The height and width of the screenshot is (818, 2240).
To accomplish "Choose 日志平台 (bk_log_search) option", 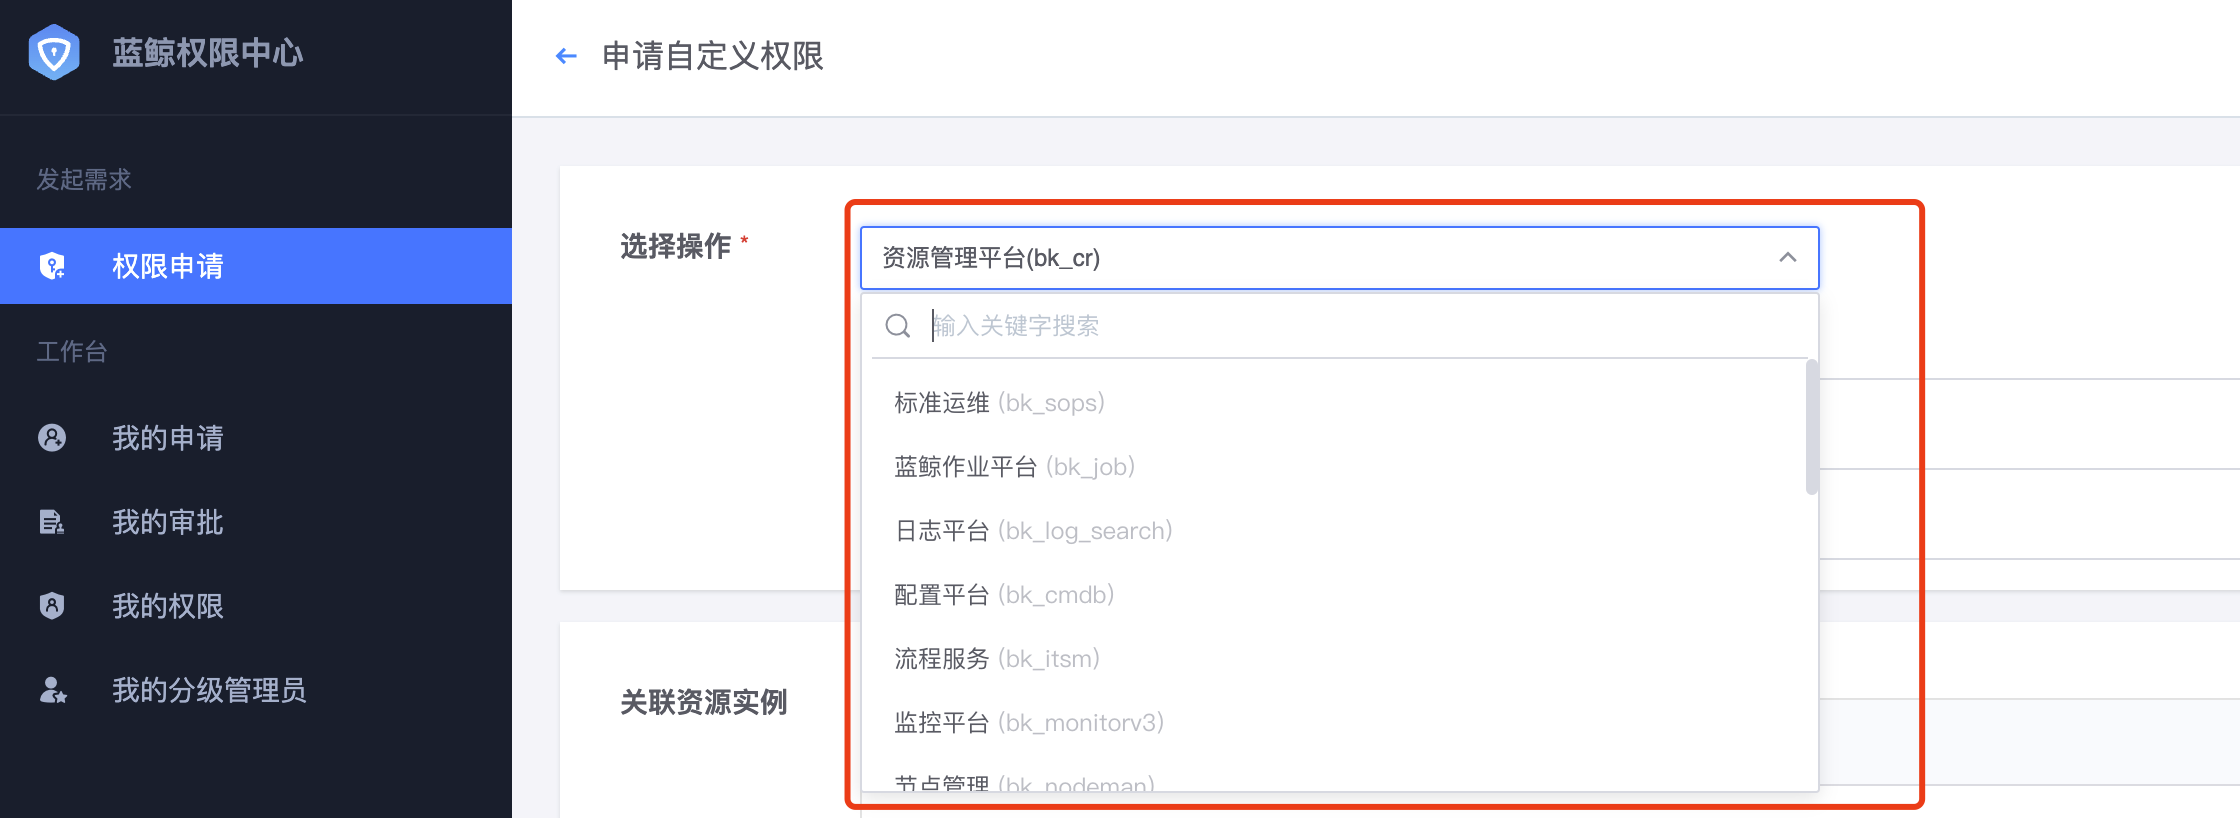I will 1030,530.
